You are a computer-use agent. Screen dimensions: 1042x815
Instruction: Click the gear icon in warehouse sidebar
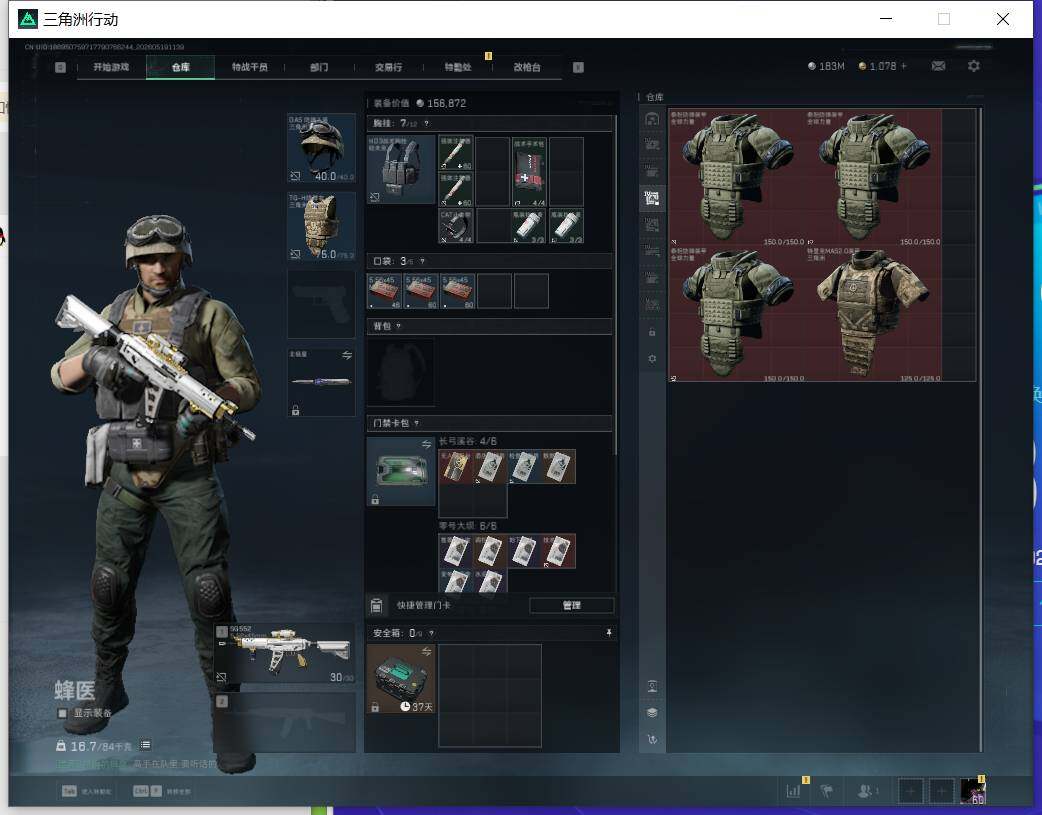click(x=652, y=358)
